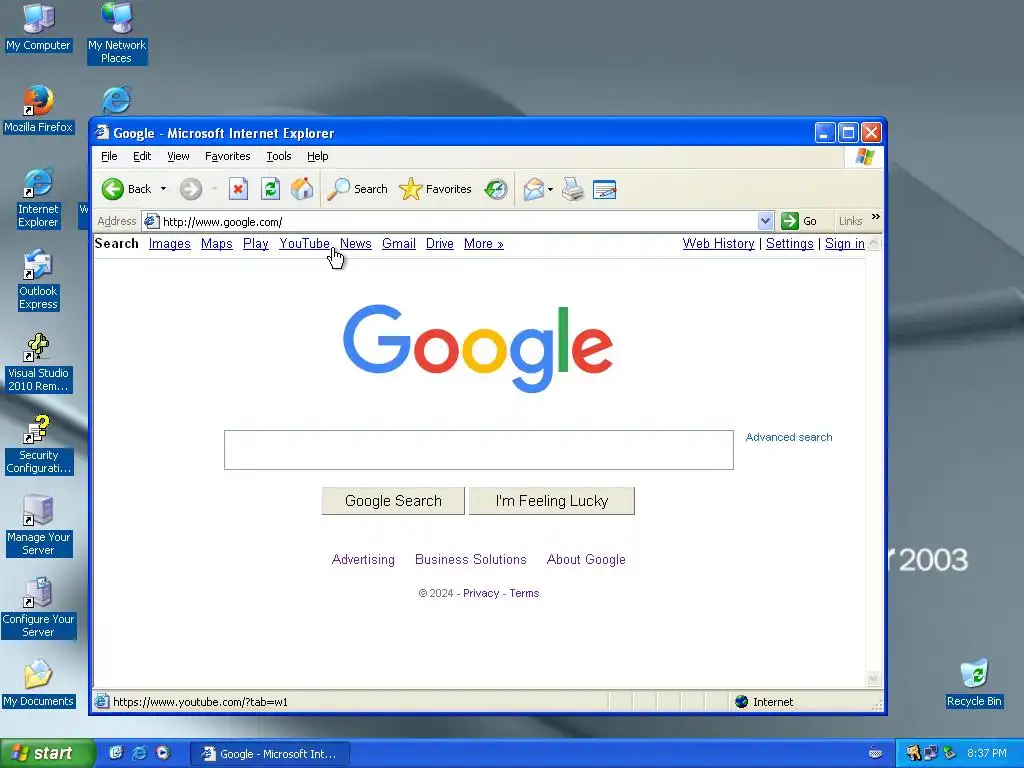
Task: Click the address bar URL field
Action: pos(457,221)
